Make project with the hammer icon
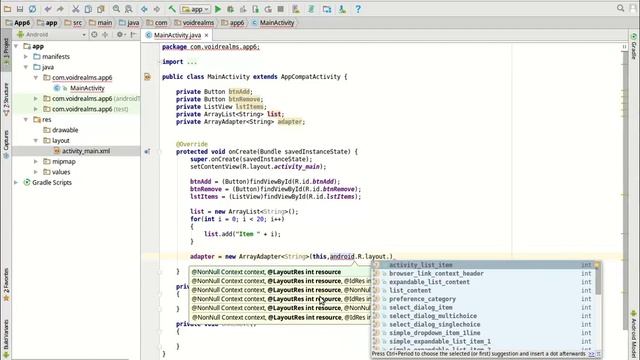 pos(172,9)
